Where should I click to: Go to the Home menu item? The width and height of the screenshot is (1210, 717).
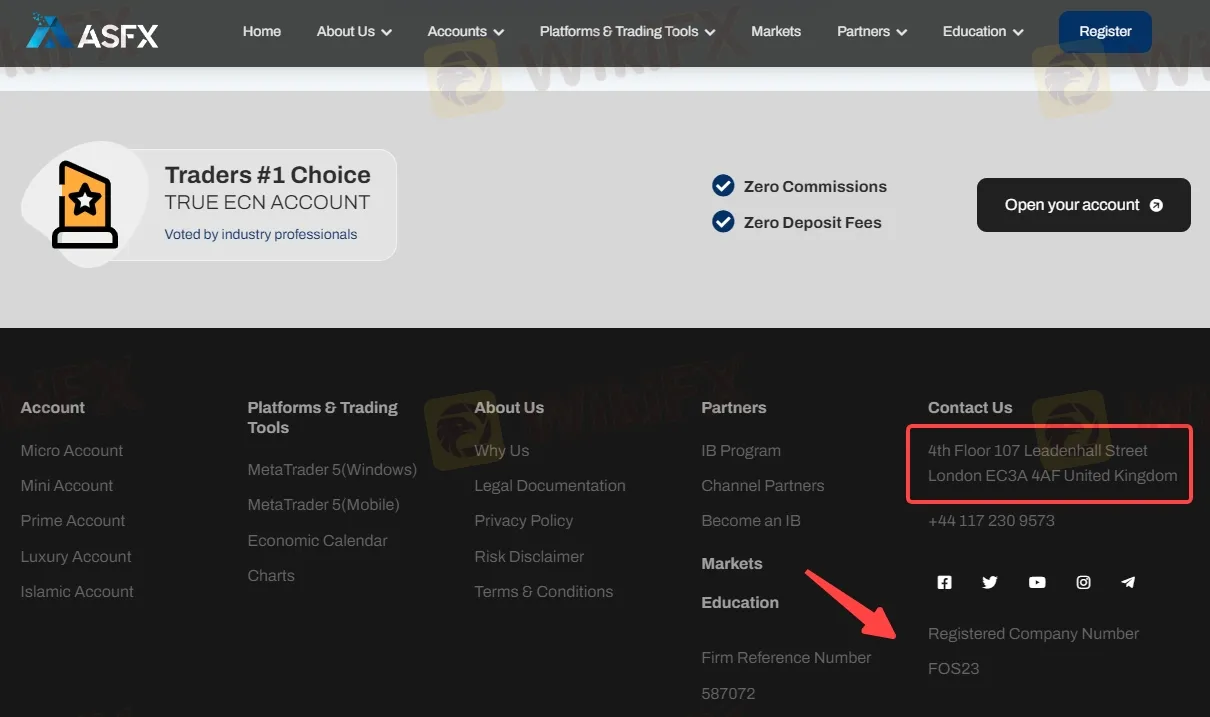262,32
